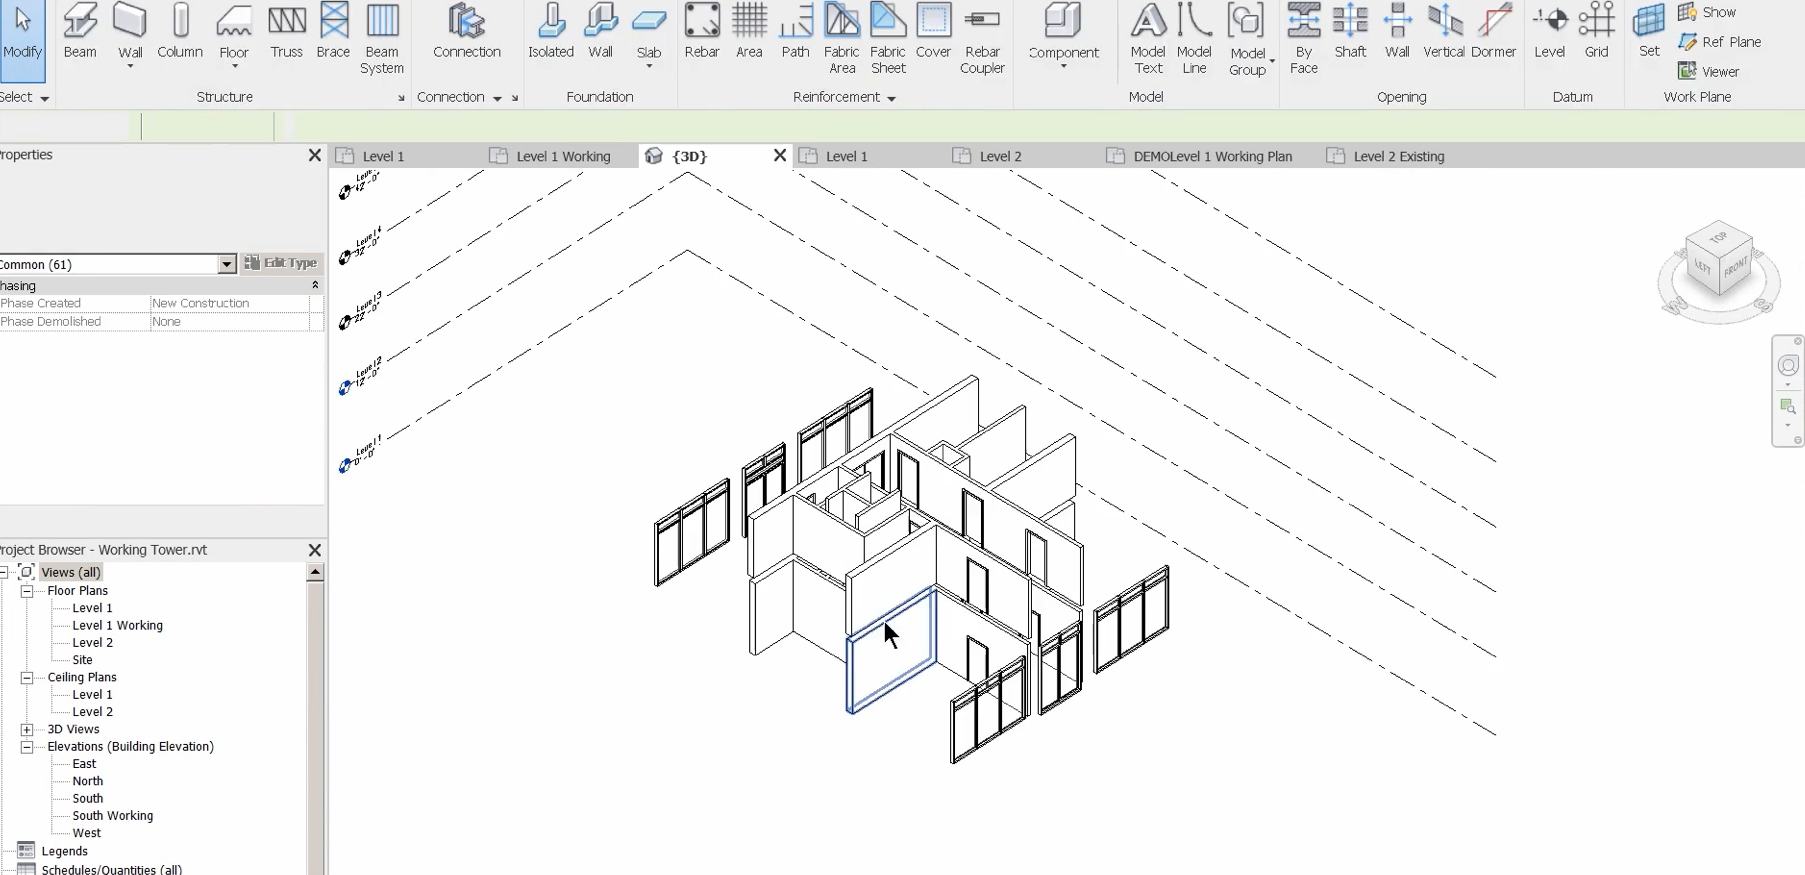Collapse the Floor Plans tree node
The image size is (1805, 875).
pyautogui.click(x=27, y=591)
